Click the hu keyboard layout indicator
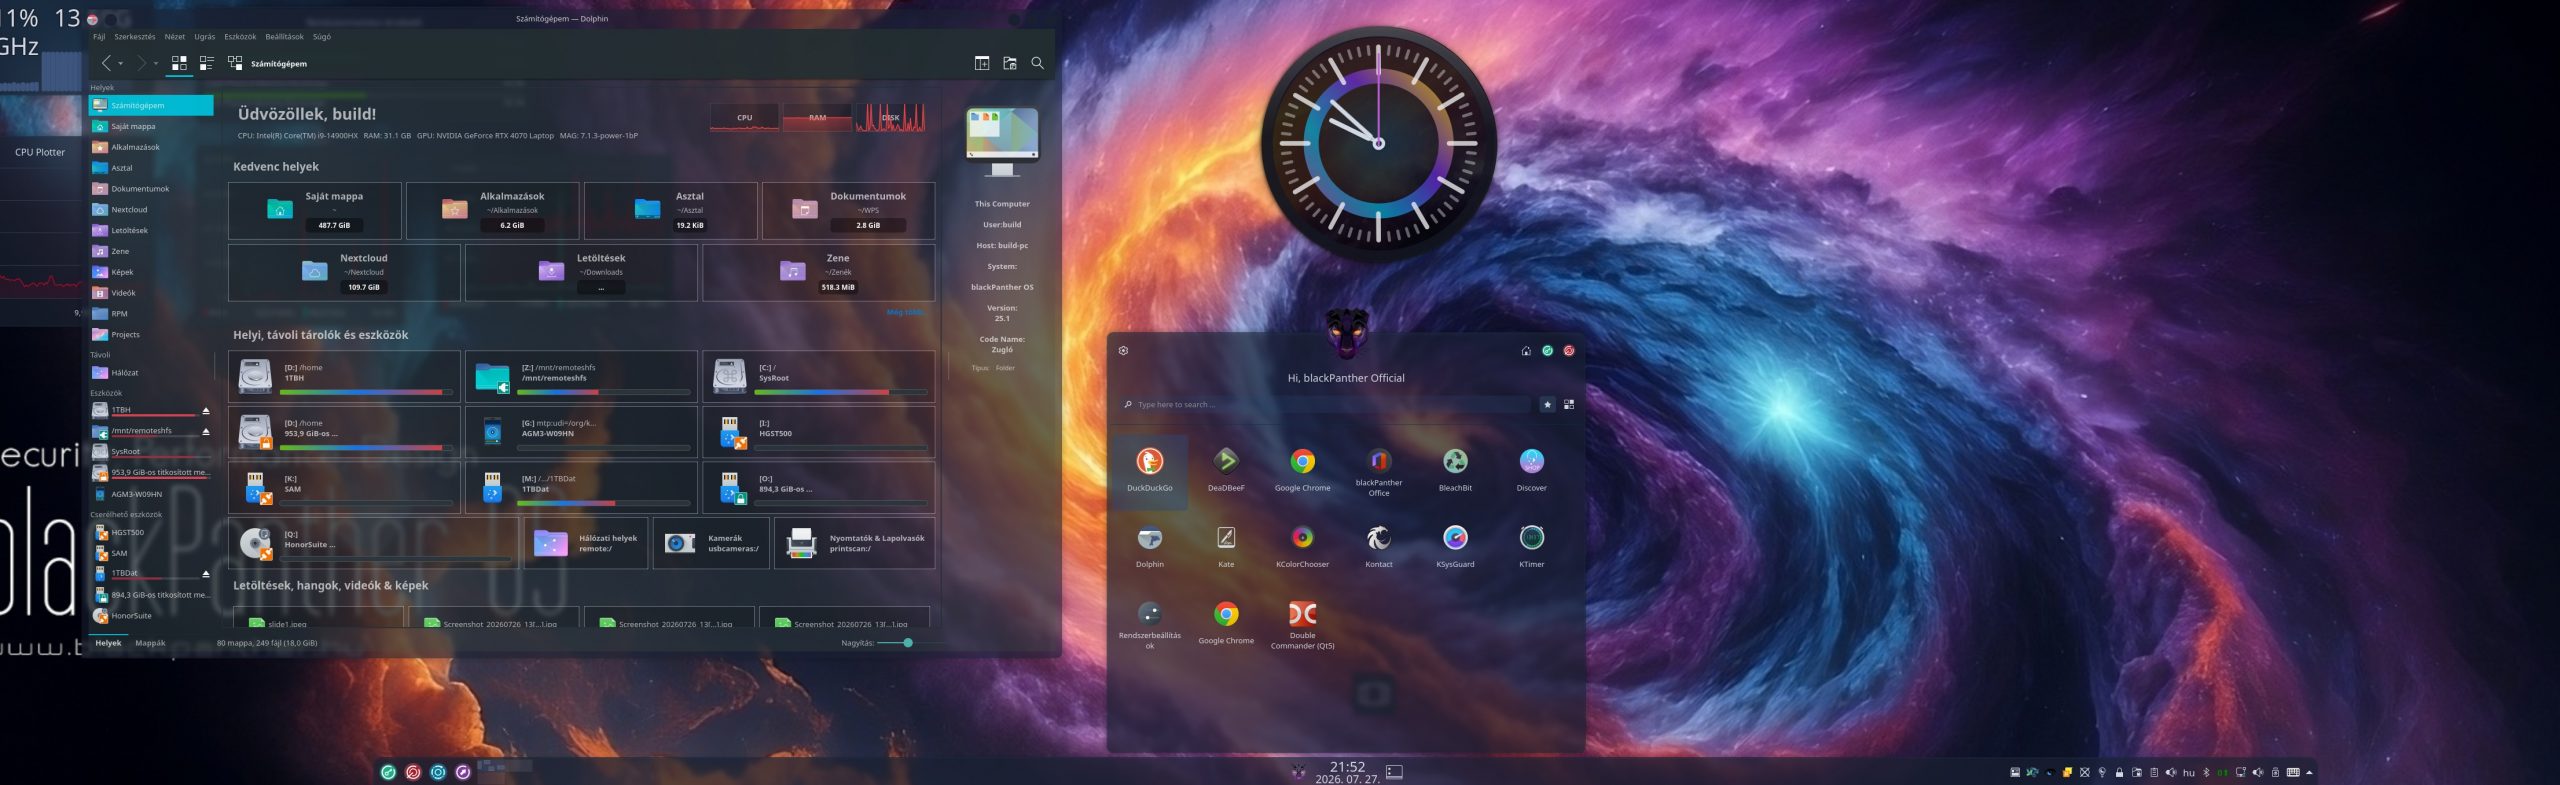The image size is (2560, 785). pyautogui.click(x=2188, y=773)
